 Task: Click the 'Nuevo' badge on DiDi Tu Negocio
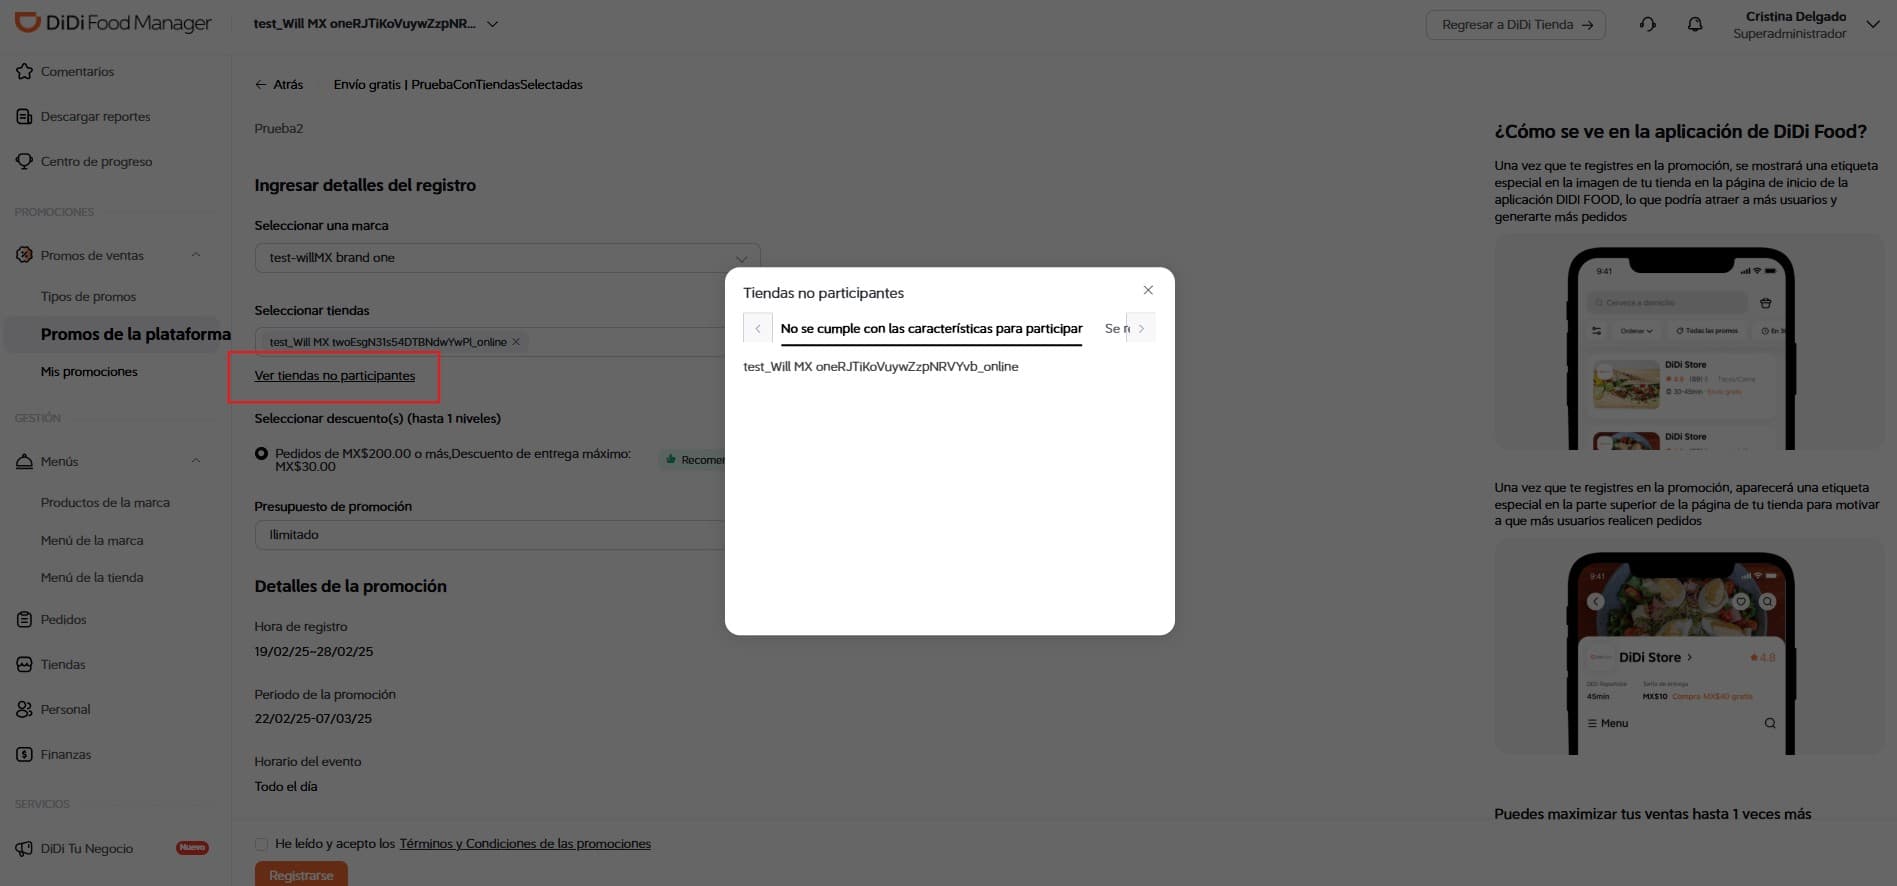[192, 848]
